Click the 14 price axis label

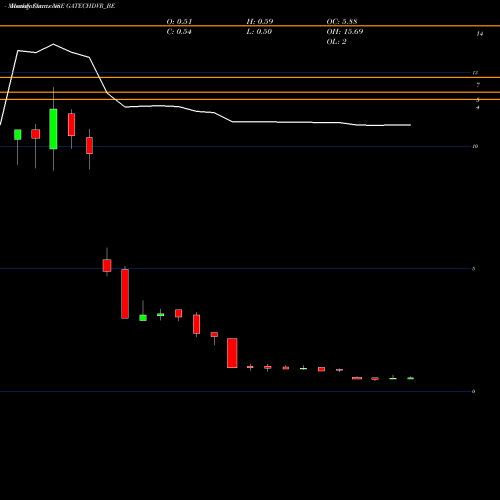coord(480,34)
